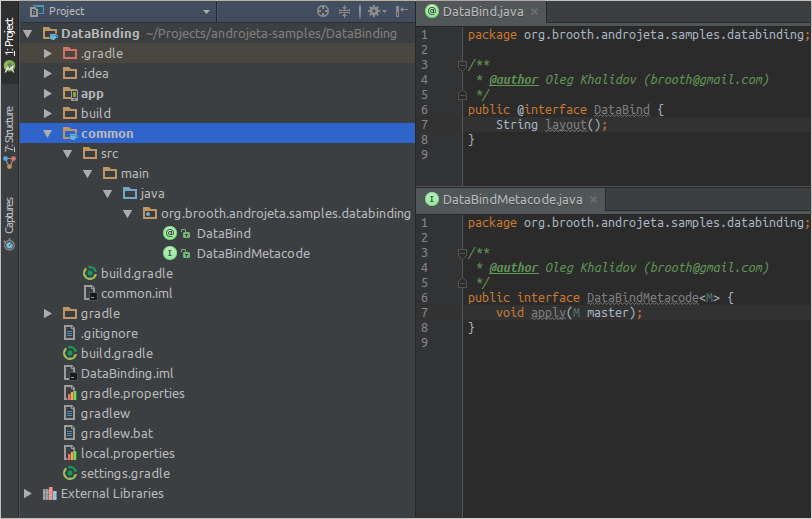Open the Project view type dropdown
Screen dimensions: 812x519
(x=207, y=11)
